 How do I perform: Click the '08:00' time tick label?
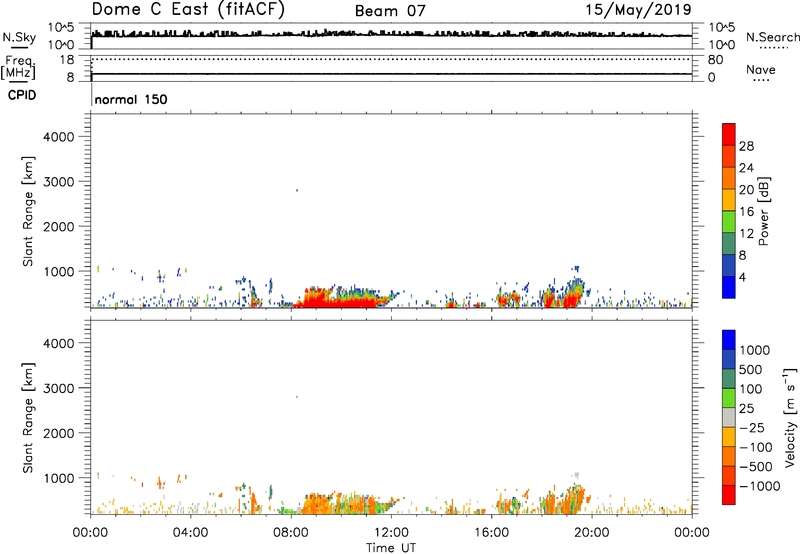(290, 533)
